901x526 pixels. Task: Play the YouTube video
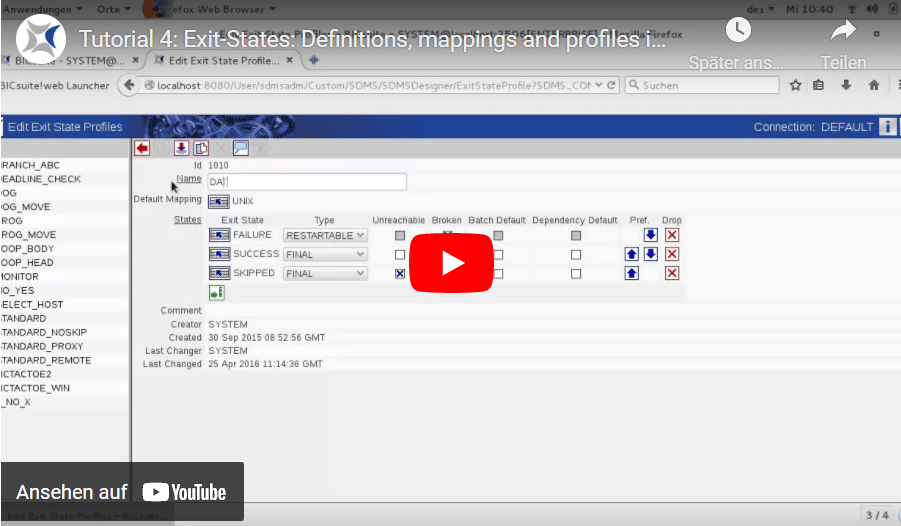(451, 263)
